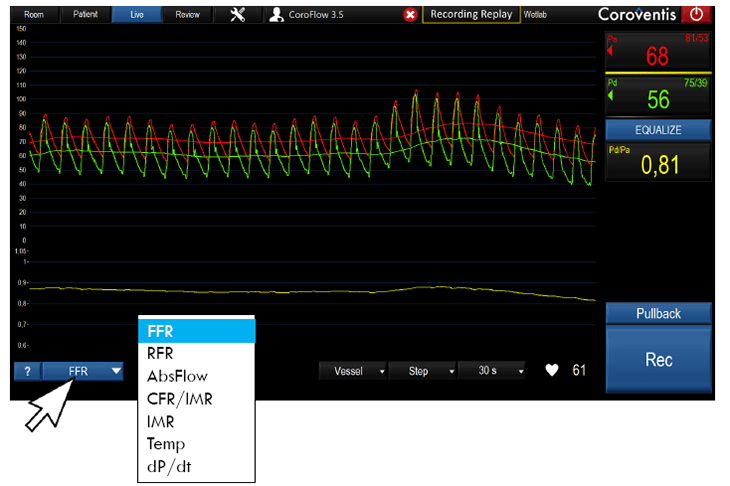The width and height of the screenshot is (730, 486).
Task: Open the wrench and screwdriver settings icon
Action: 237,15
